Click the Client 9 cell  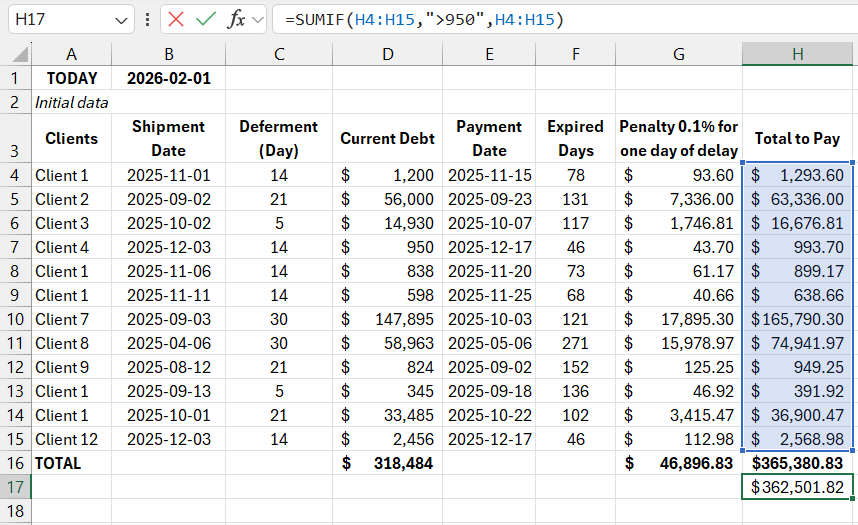point(72,367)
